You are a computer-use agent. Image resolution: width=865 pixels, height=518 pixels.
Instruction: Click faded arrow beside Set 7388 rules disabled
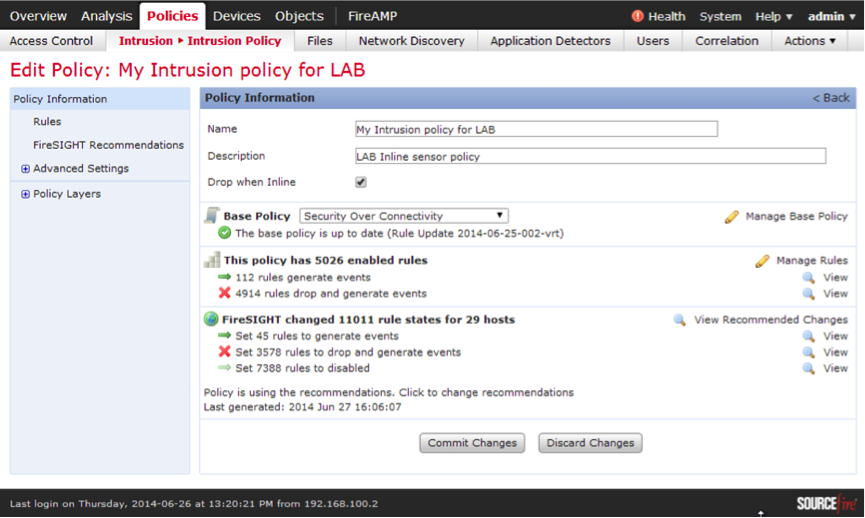coord(225,367)
